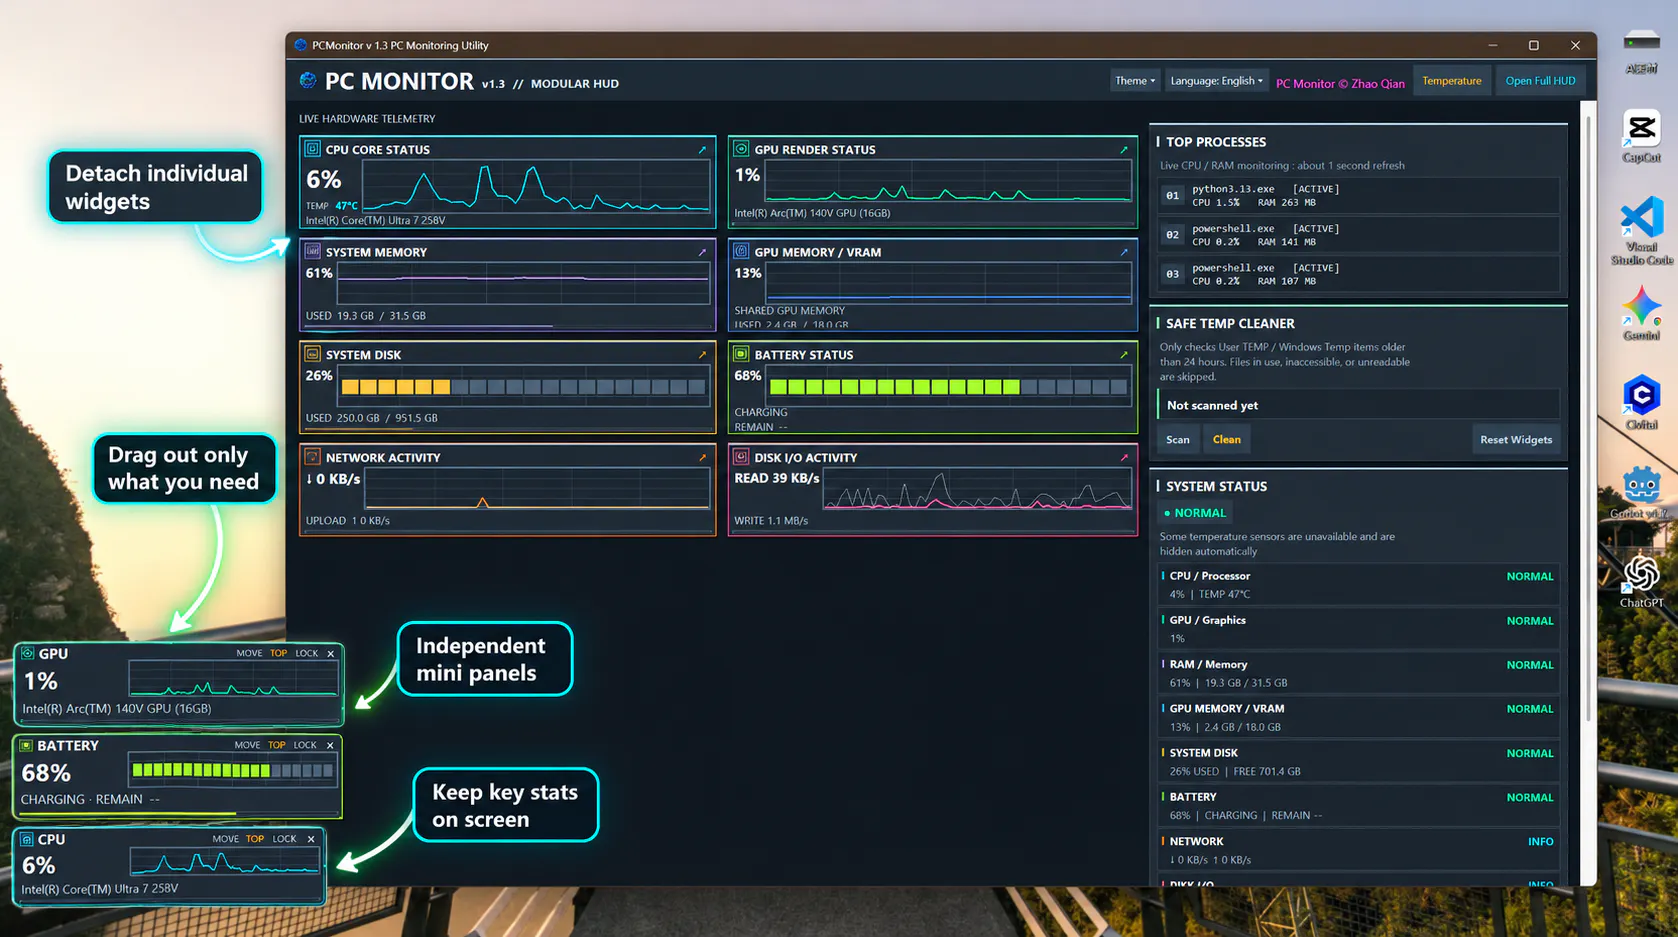Detach the Battery Status widget arrow
The height and width of the screenshot is (937, 1678).
click(x=1124, y=355)
